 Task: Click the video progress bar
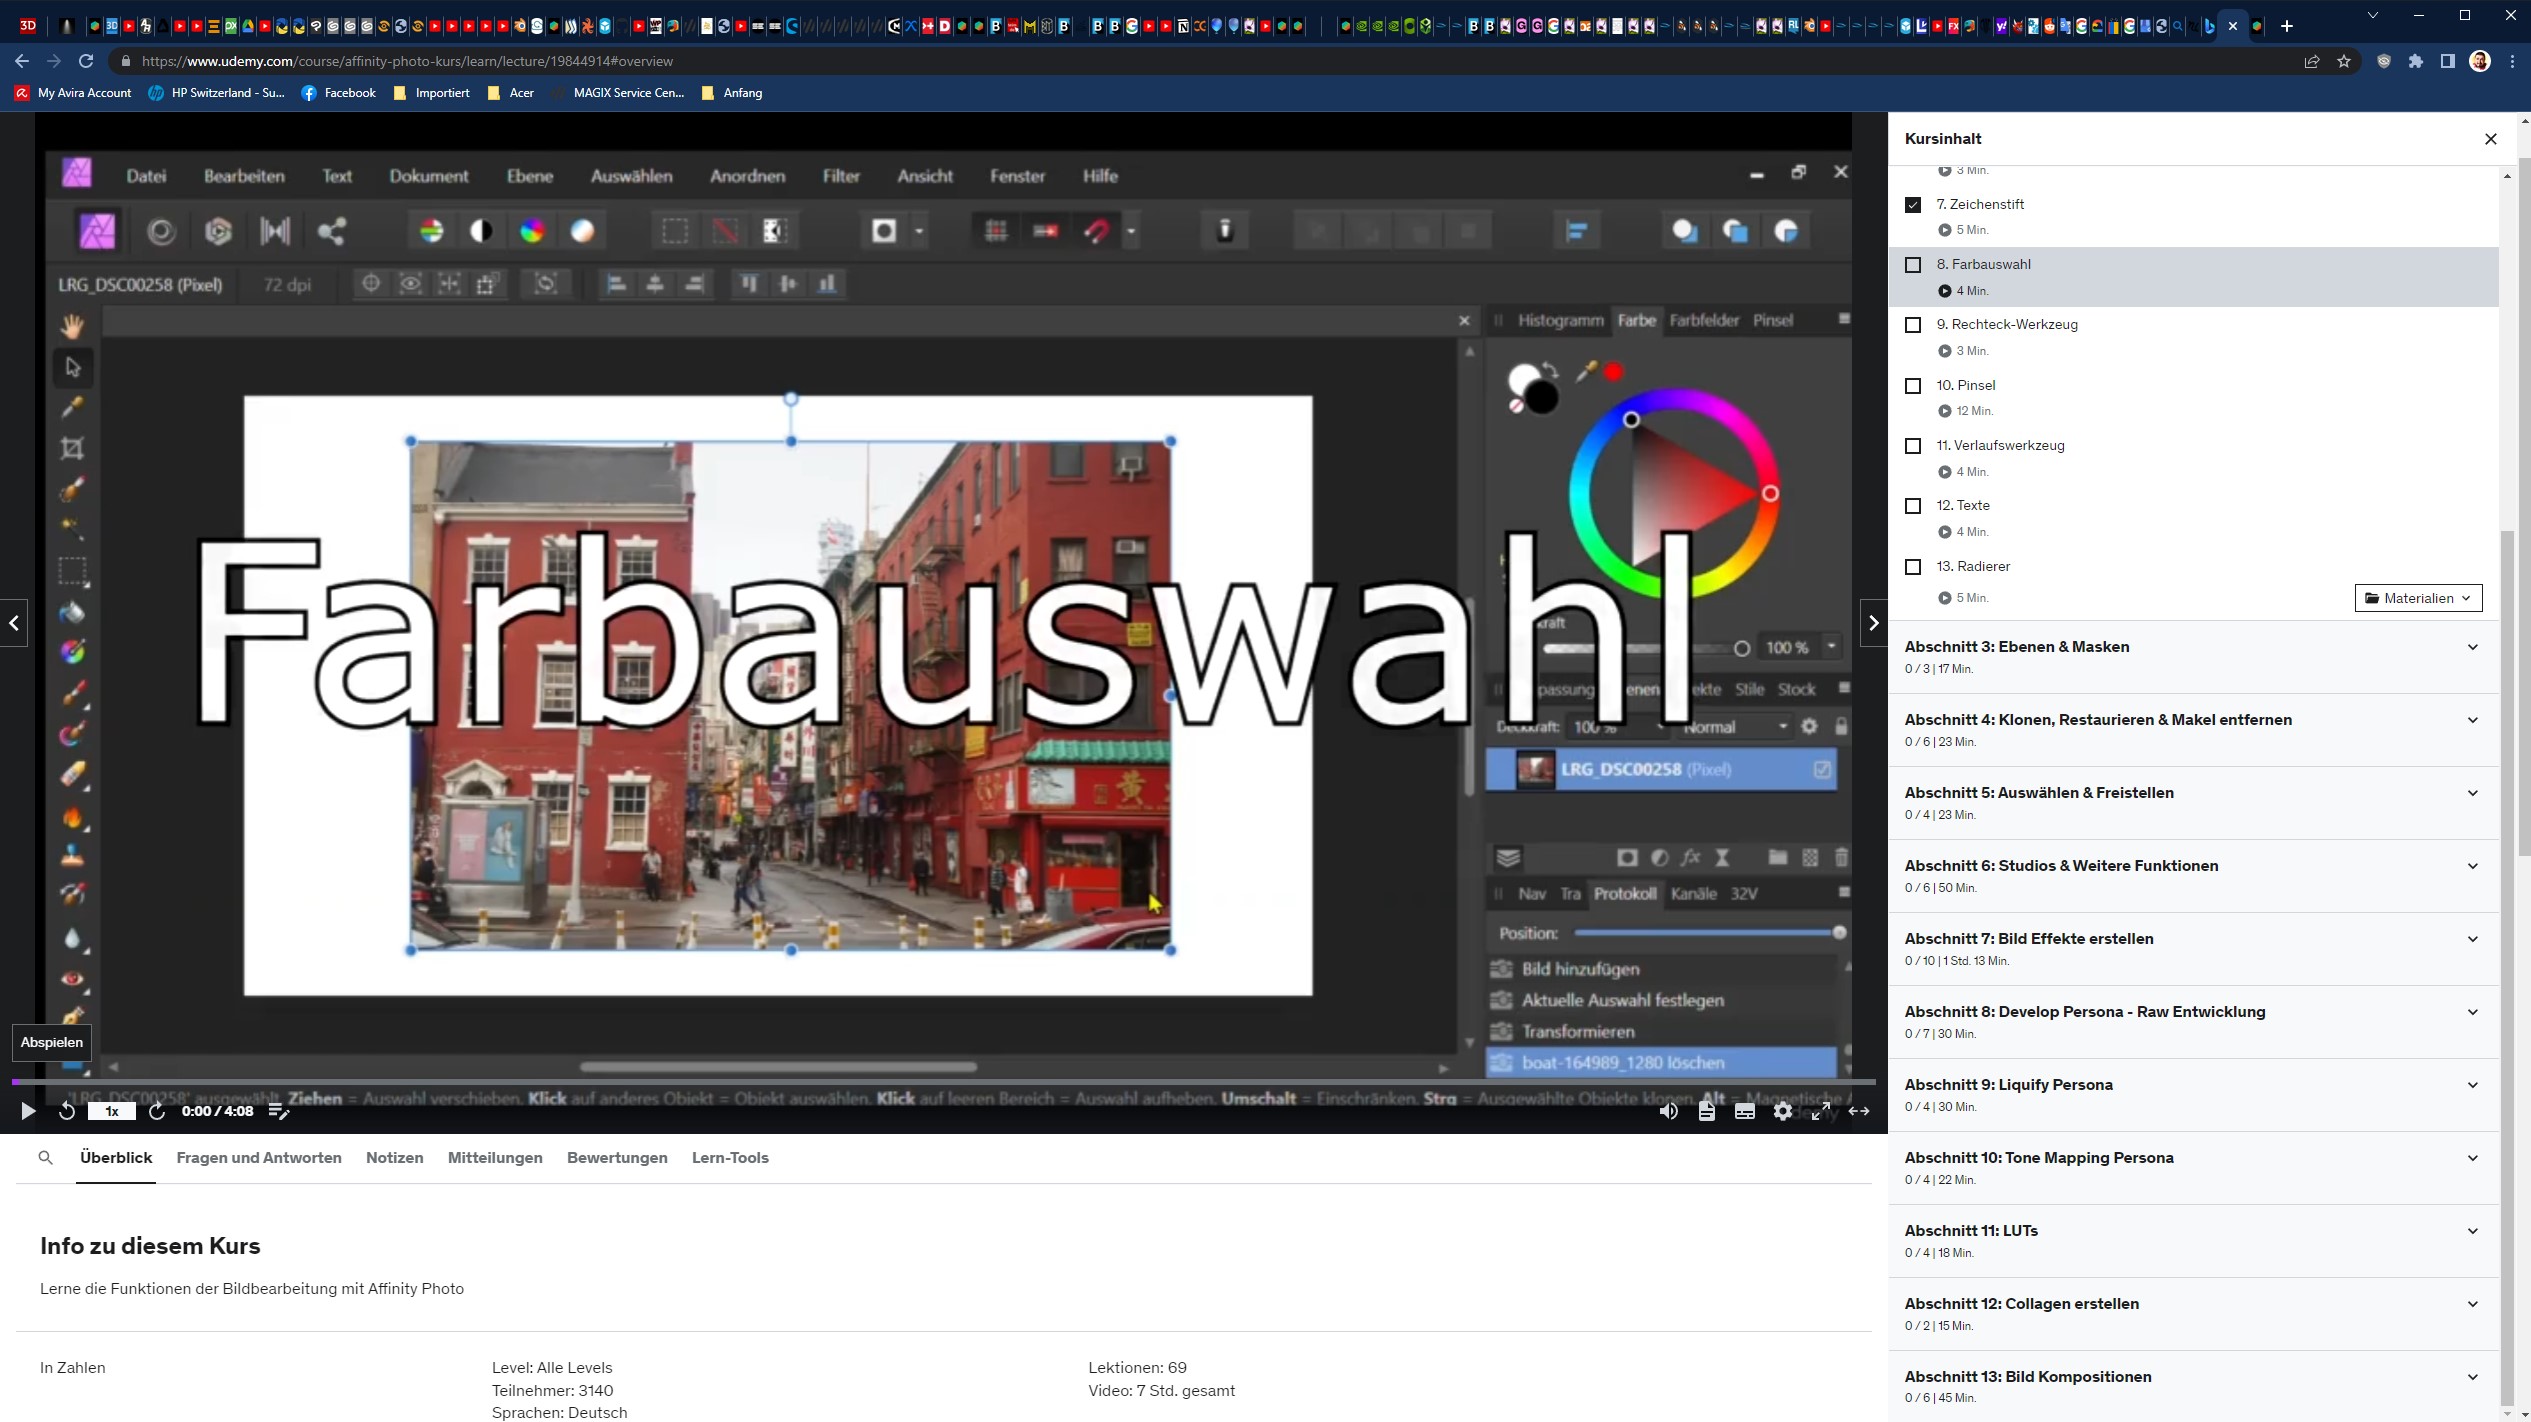(940, 1082)
